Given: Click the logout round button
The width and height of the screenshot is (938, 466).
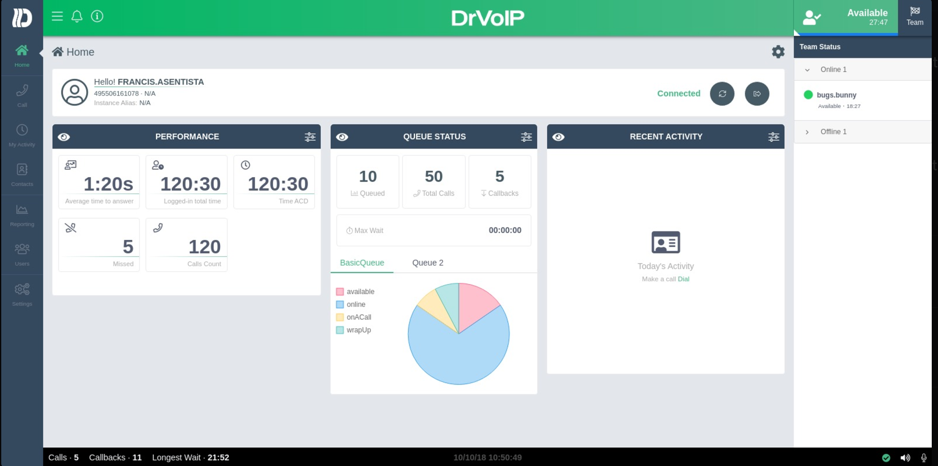Looking at the screenshot, I should (757, 93).
